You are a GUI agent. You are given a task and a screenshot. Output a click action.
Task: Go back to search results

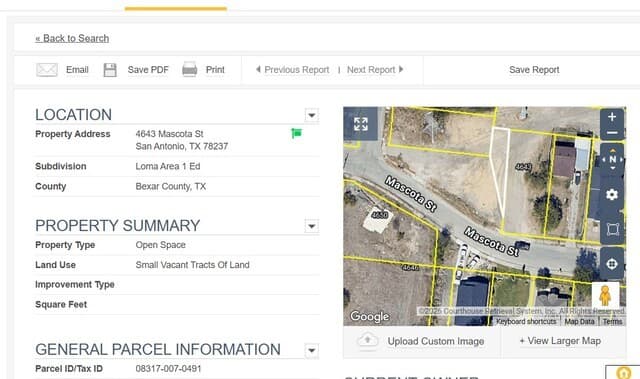tap(72, 38)
